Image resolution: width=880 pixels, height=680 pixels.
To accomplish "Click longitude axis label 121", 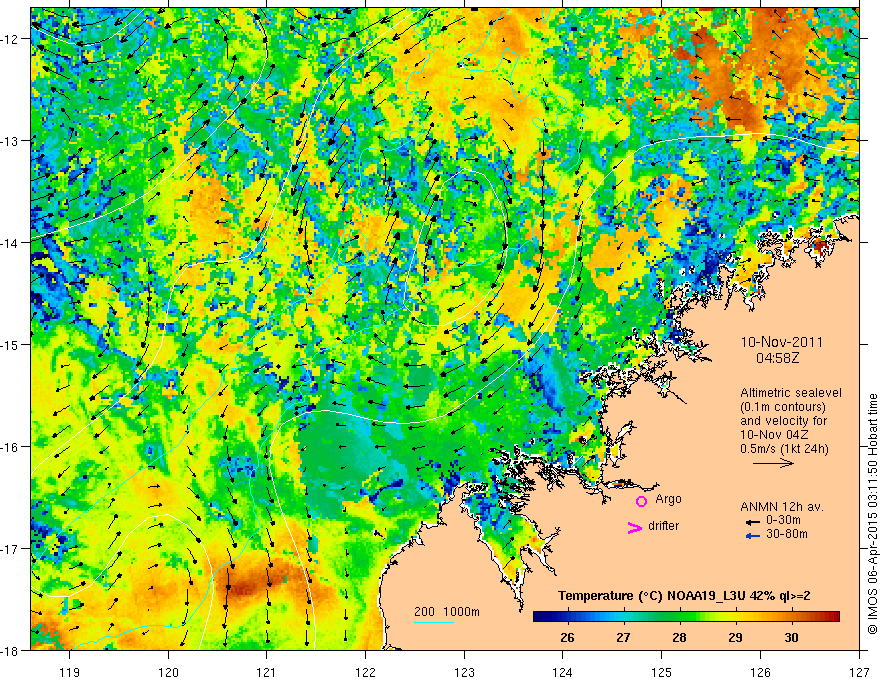I will (267, 672).
